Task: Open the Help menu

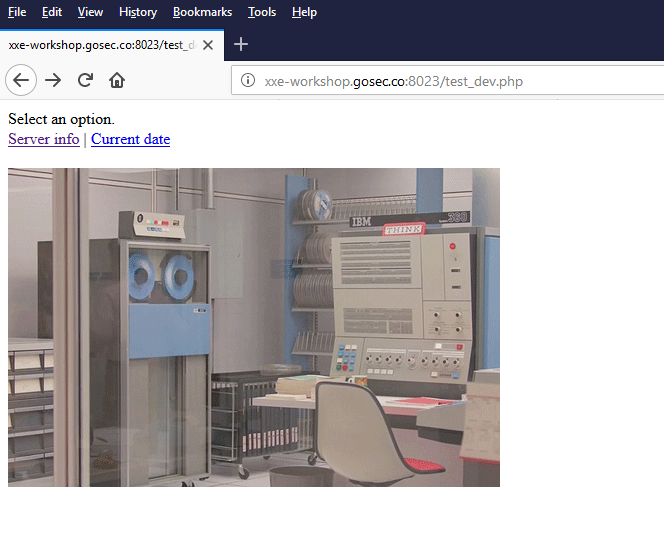Action: coord(304,12)
